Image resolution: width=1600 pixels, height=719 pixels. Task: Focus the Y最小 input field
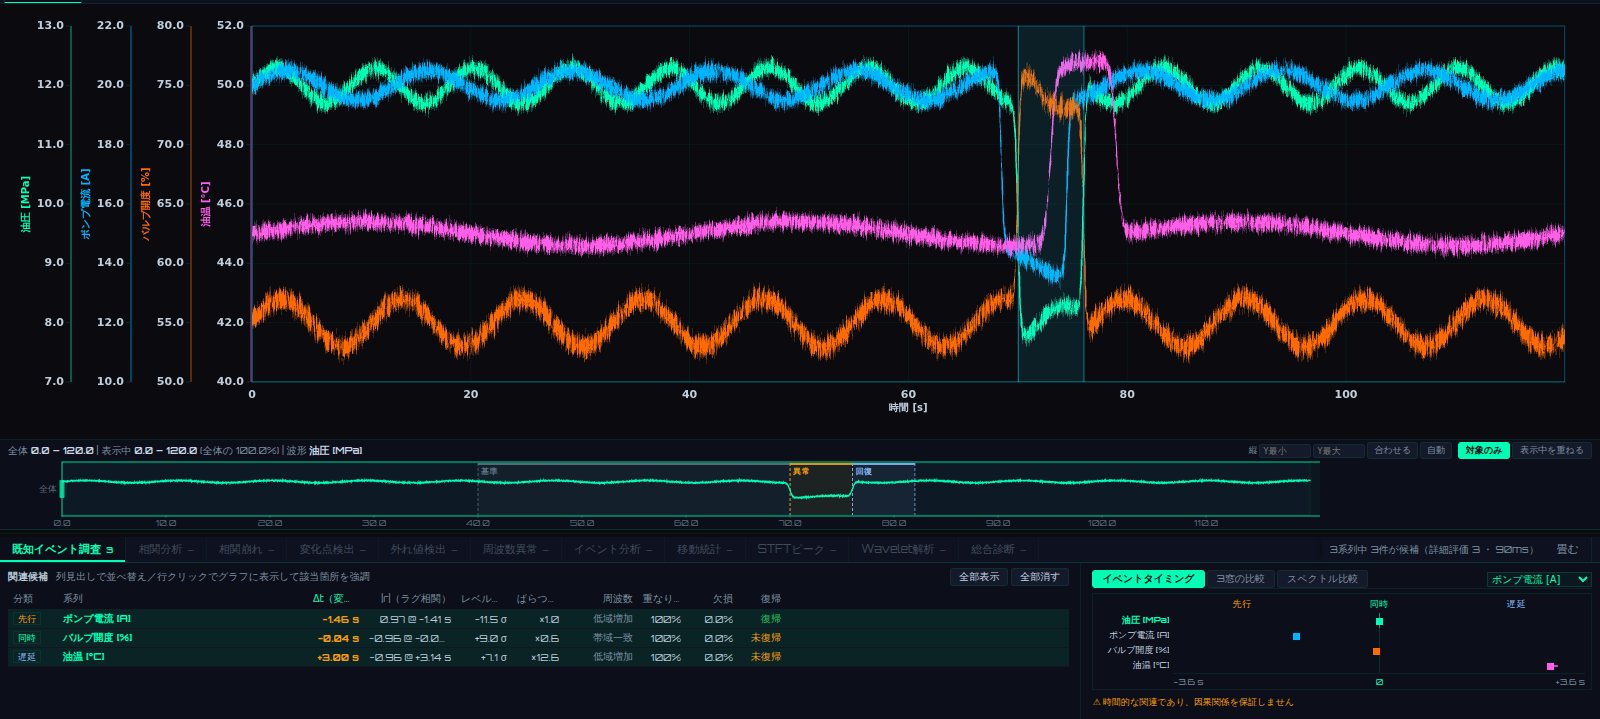coord(1285,451)
